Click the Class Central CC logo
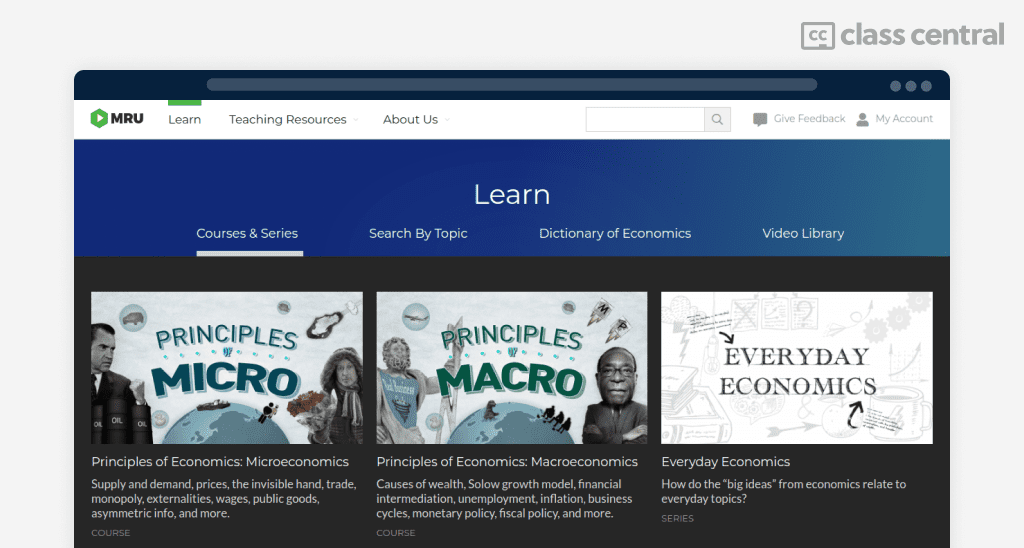Image resolution: width=1024 pixels, height=548 pixels. pyautogui.click(x=818, y=36)
